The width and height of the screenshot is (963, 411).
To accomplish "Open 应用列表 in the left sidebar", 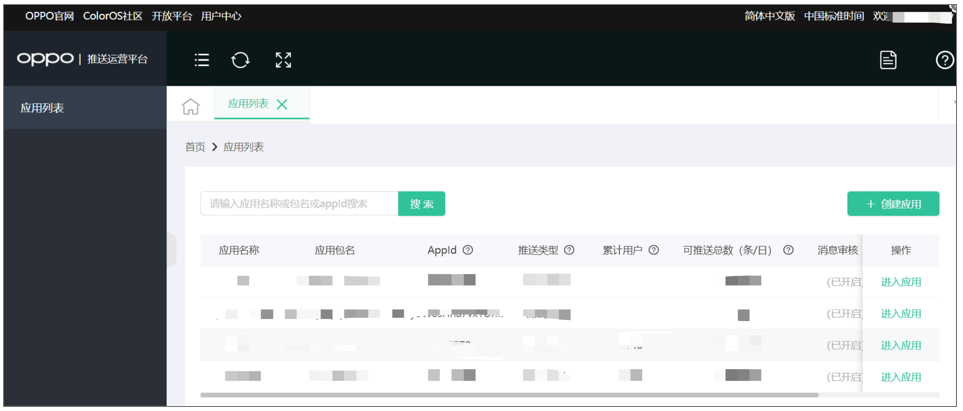I will coord(42,108).
